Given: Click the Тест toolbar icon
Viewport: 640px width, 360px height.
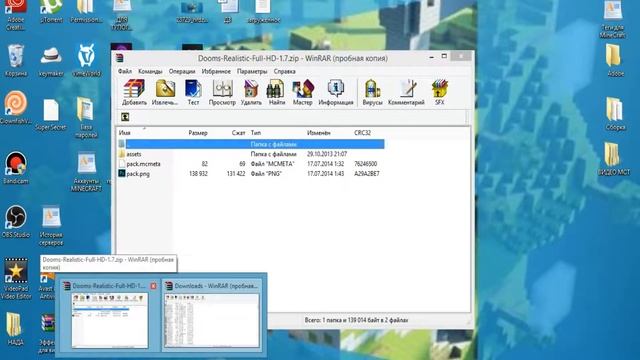Looking at the screenshot, I should tap(193, 92).
